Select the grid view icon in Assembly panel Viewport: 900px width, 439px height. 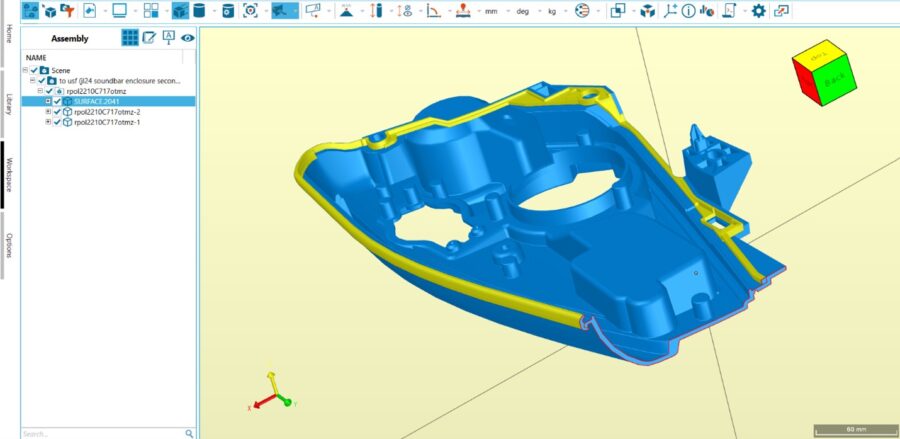130,38
